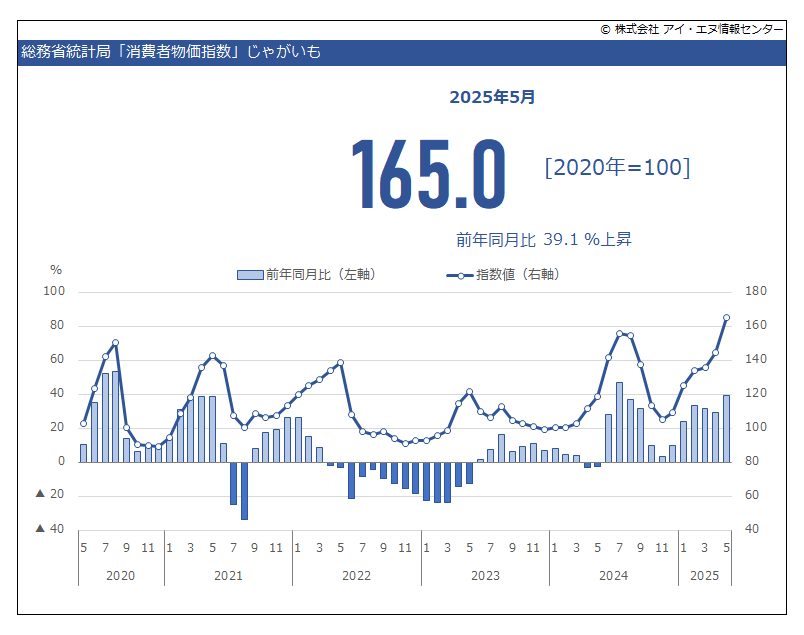804x635 pixels.
Task: Click year label 2024 on x-axis
Action: [613, 576]
